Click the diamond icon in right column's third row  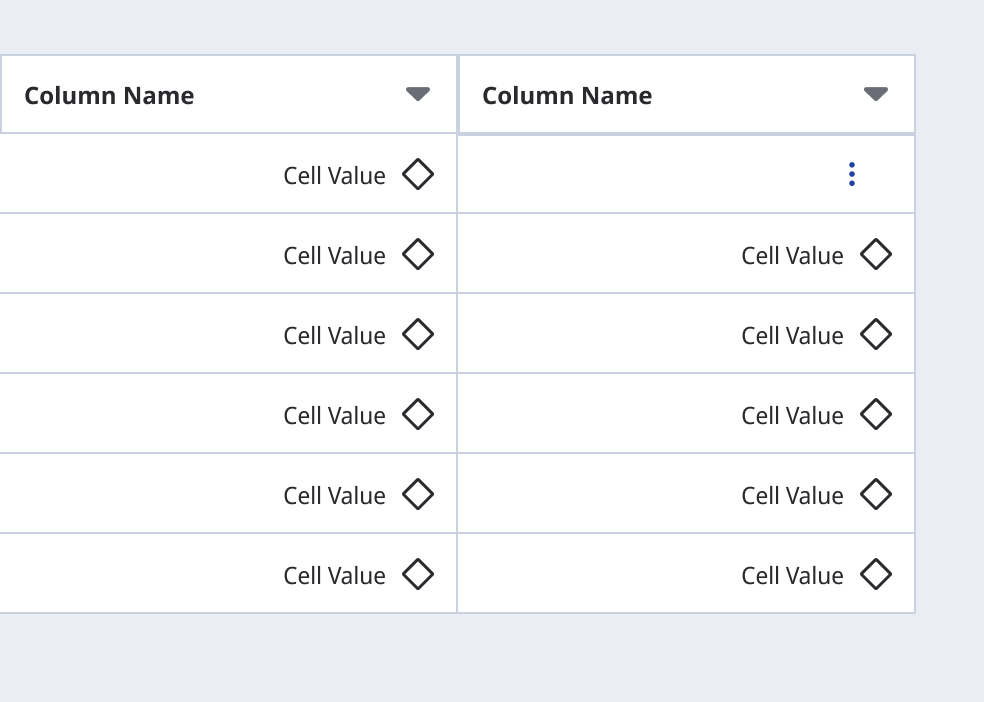875,335
